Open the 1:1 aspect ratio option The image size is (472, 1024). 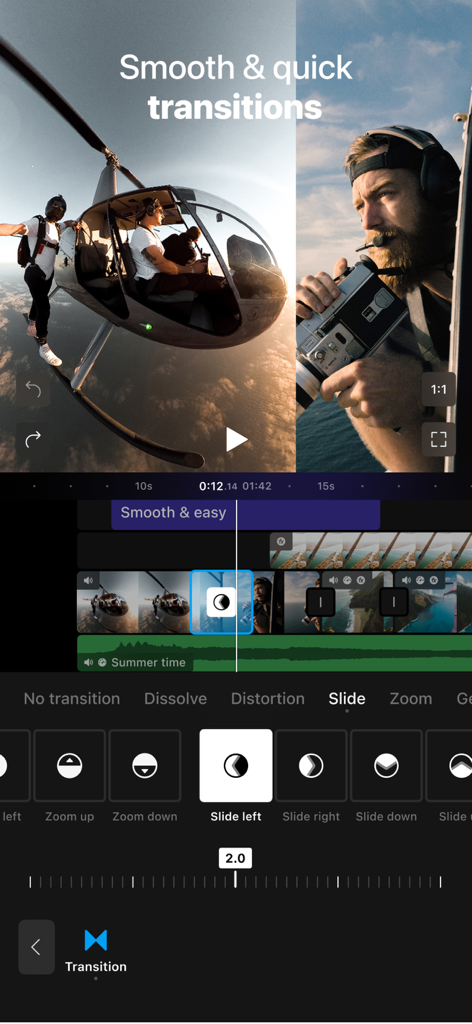438,390
